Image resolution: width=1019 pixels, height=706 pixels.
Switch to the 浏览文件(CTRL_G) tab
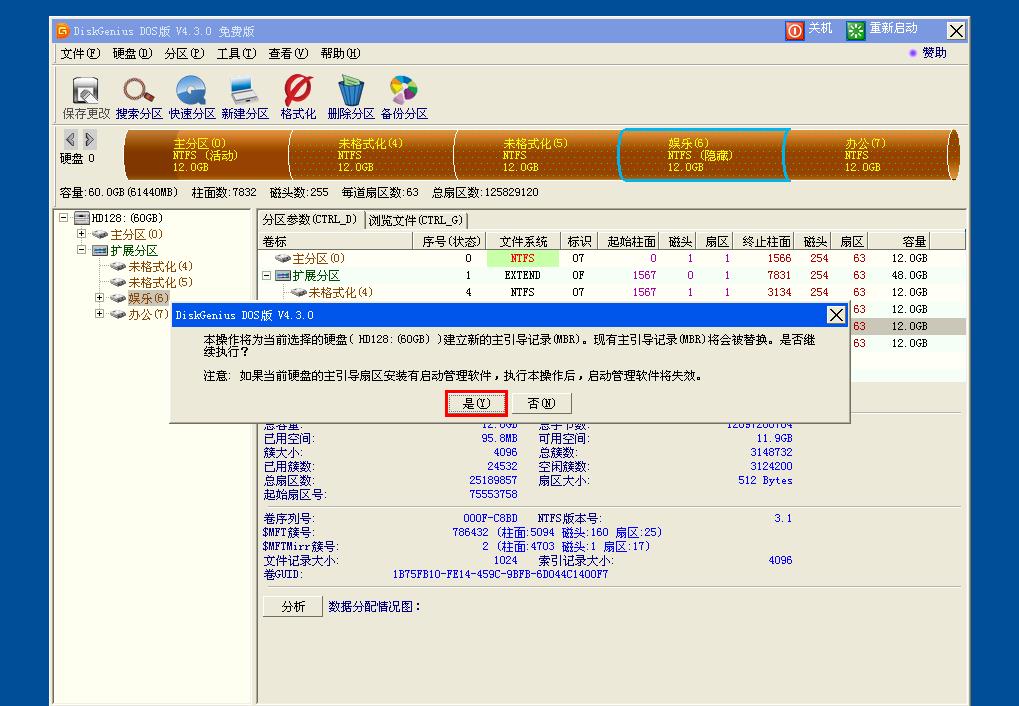coord(416,220)
